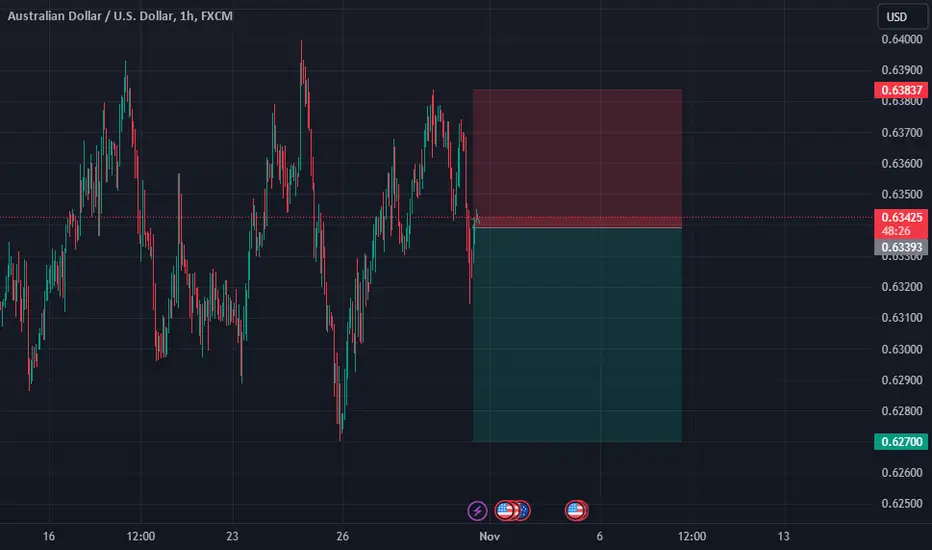This screenshot has width=932, height=550.
Task: Click the 0.64000 price axis label
Action: [902, 39]
